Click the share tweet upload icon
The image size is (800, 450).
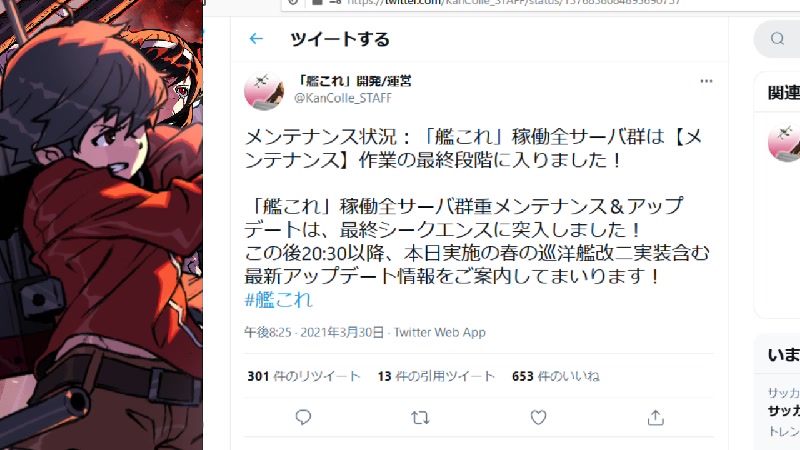(656, 417)
